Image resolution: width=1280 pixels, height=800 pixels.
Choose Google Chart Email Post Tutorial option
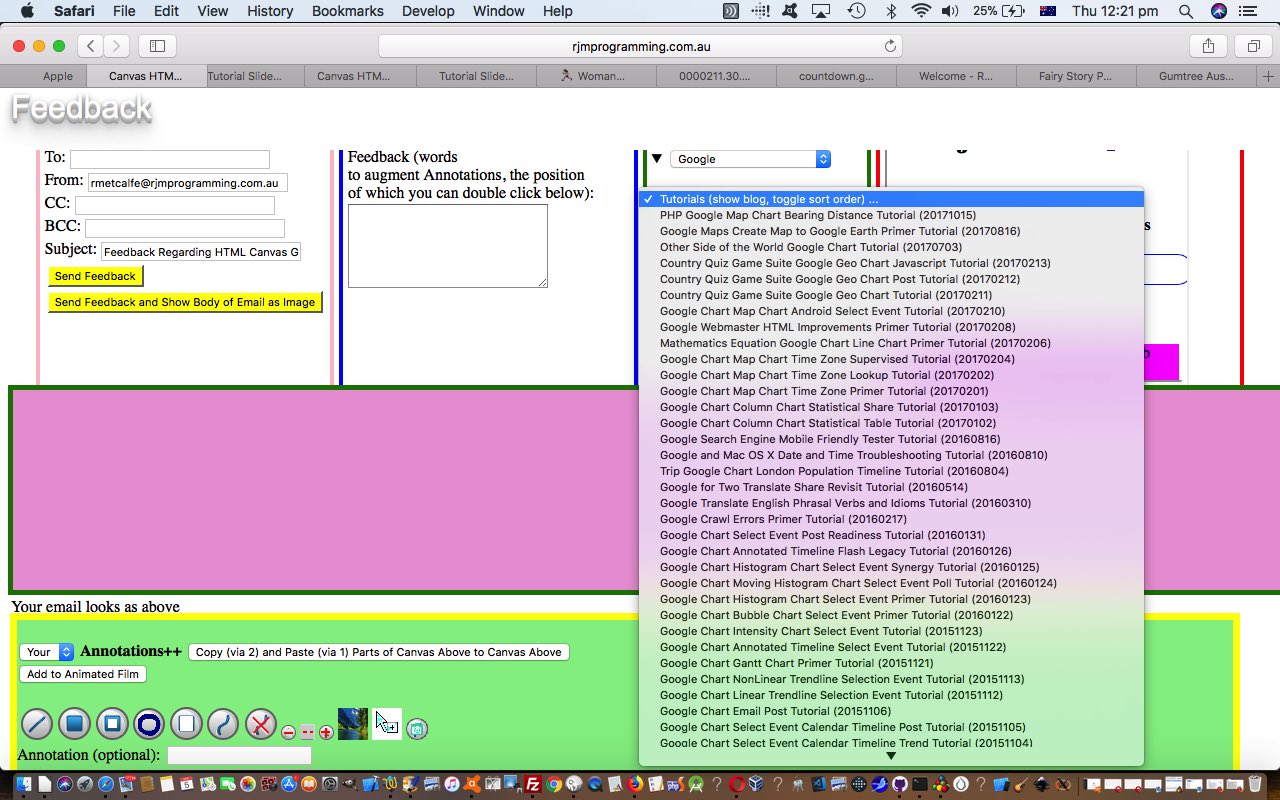(891, 711)
